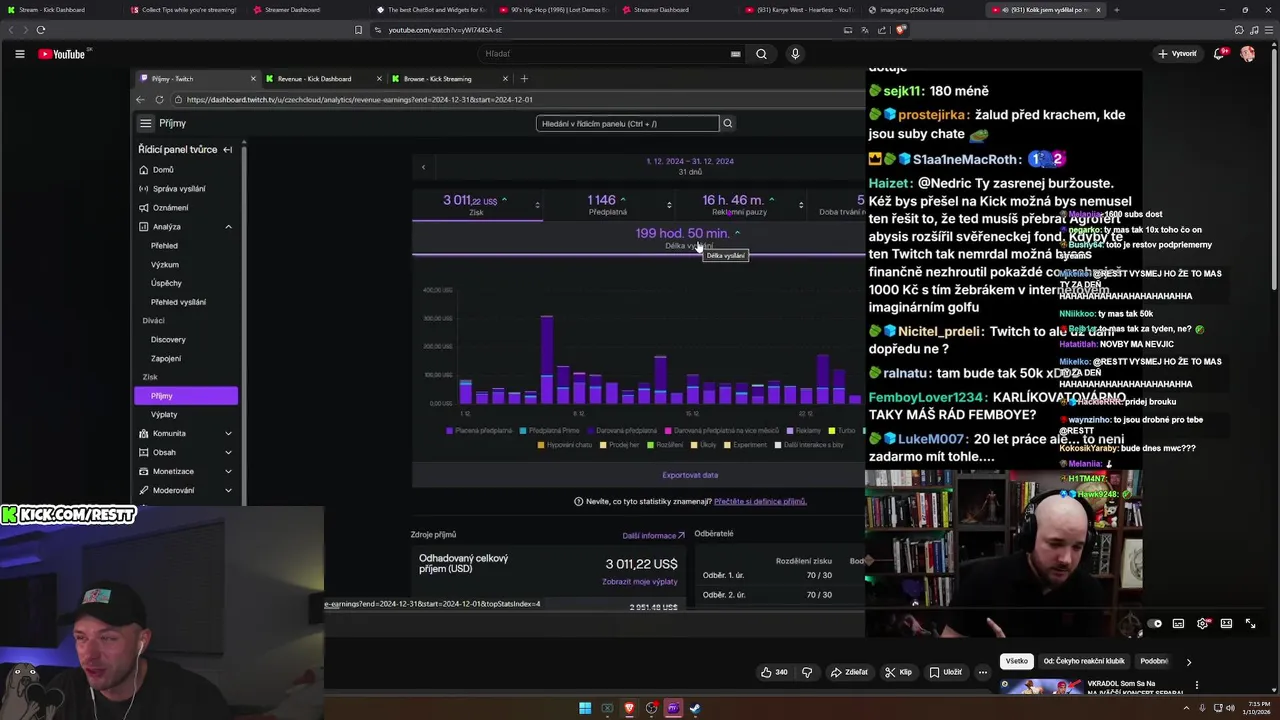1280x720 pixels.
Task: Collapse the Řídicí panel tvůrce sidebar
Action: click(x=227, y=150)
